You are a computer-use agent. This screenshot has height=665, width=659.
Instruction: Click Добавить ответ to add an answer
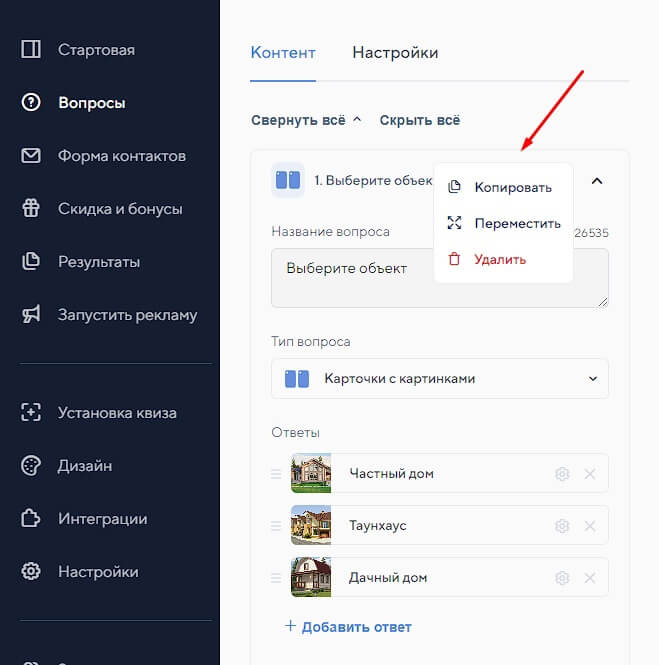[x=348, y=626]
